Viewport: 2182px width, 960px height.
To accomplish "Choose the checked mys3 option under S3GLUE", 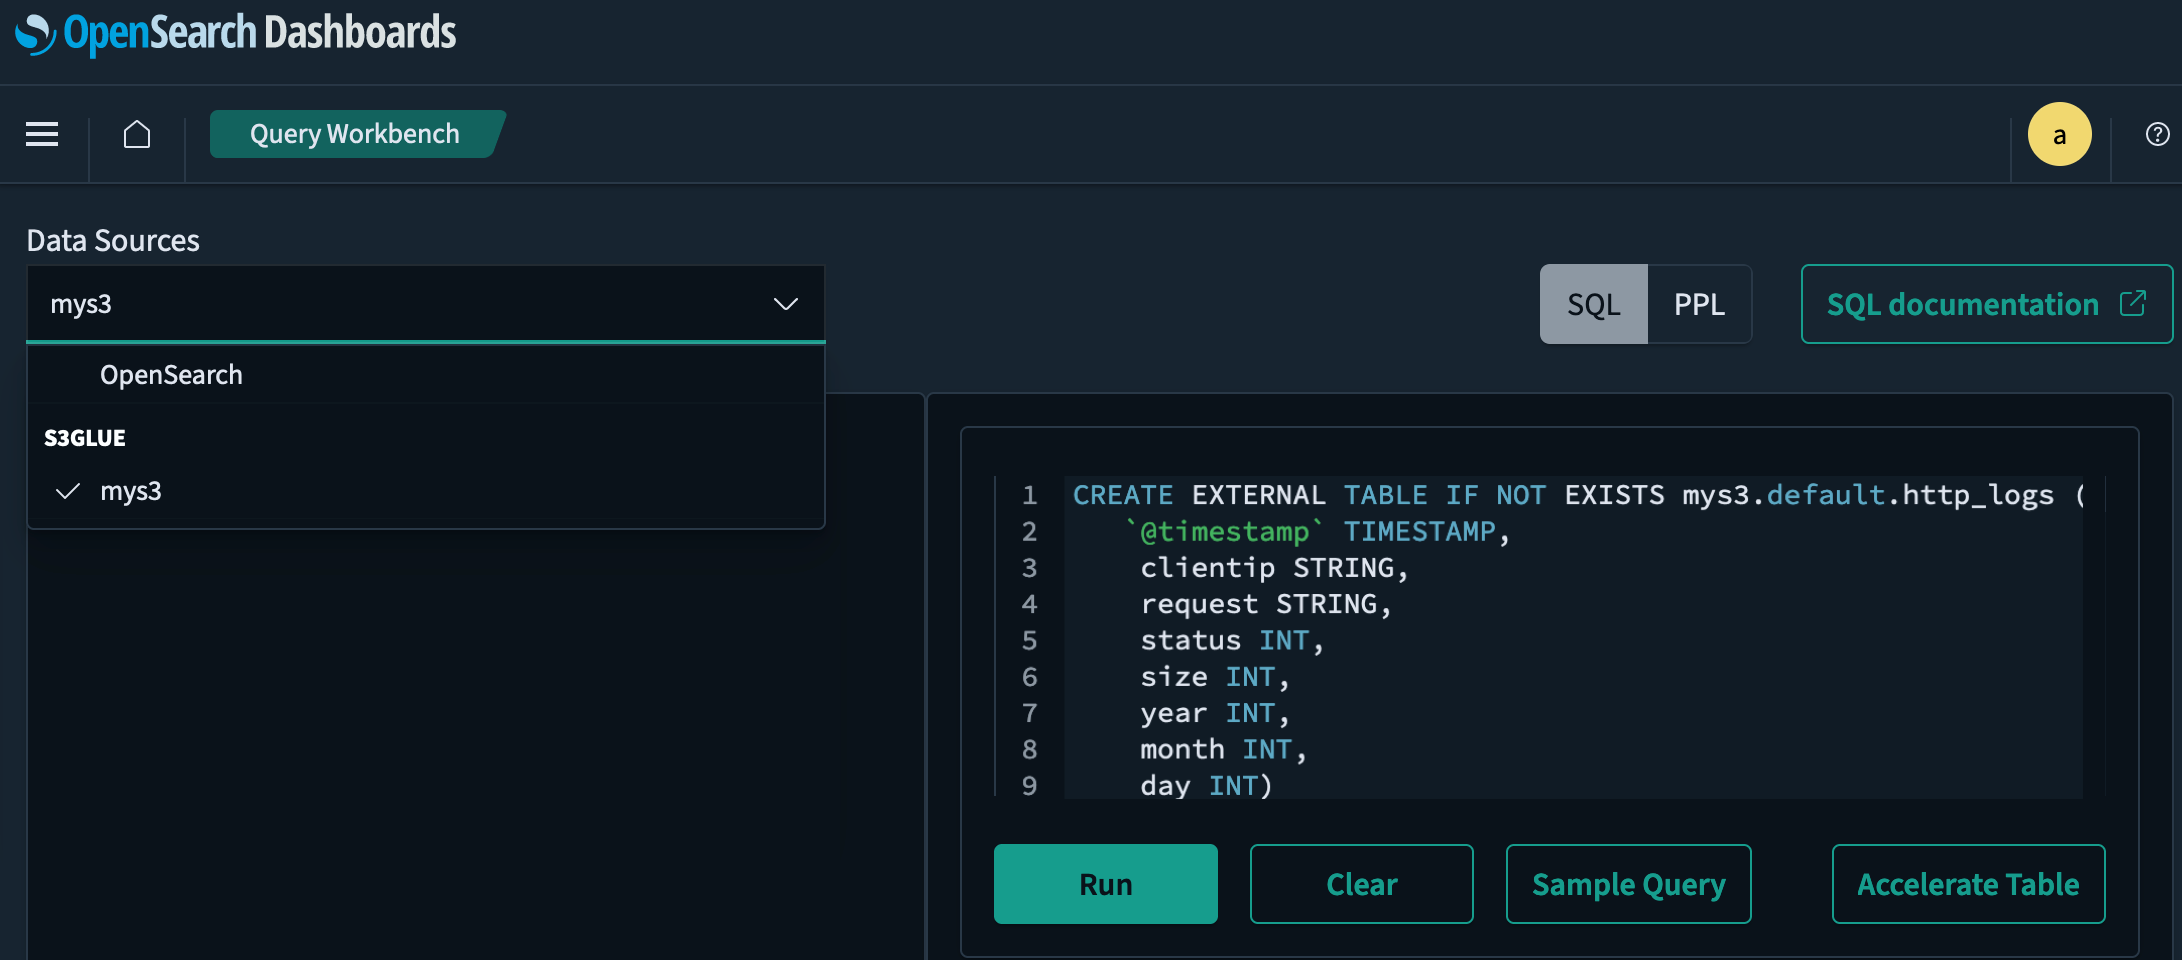I will click(x=426, y=491).
